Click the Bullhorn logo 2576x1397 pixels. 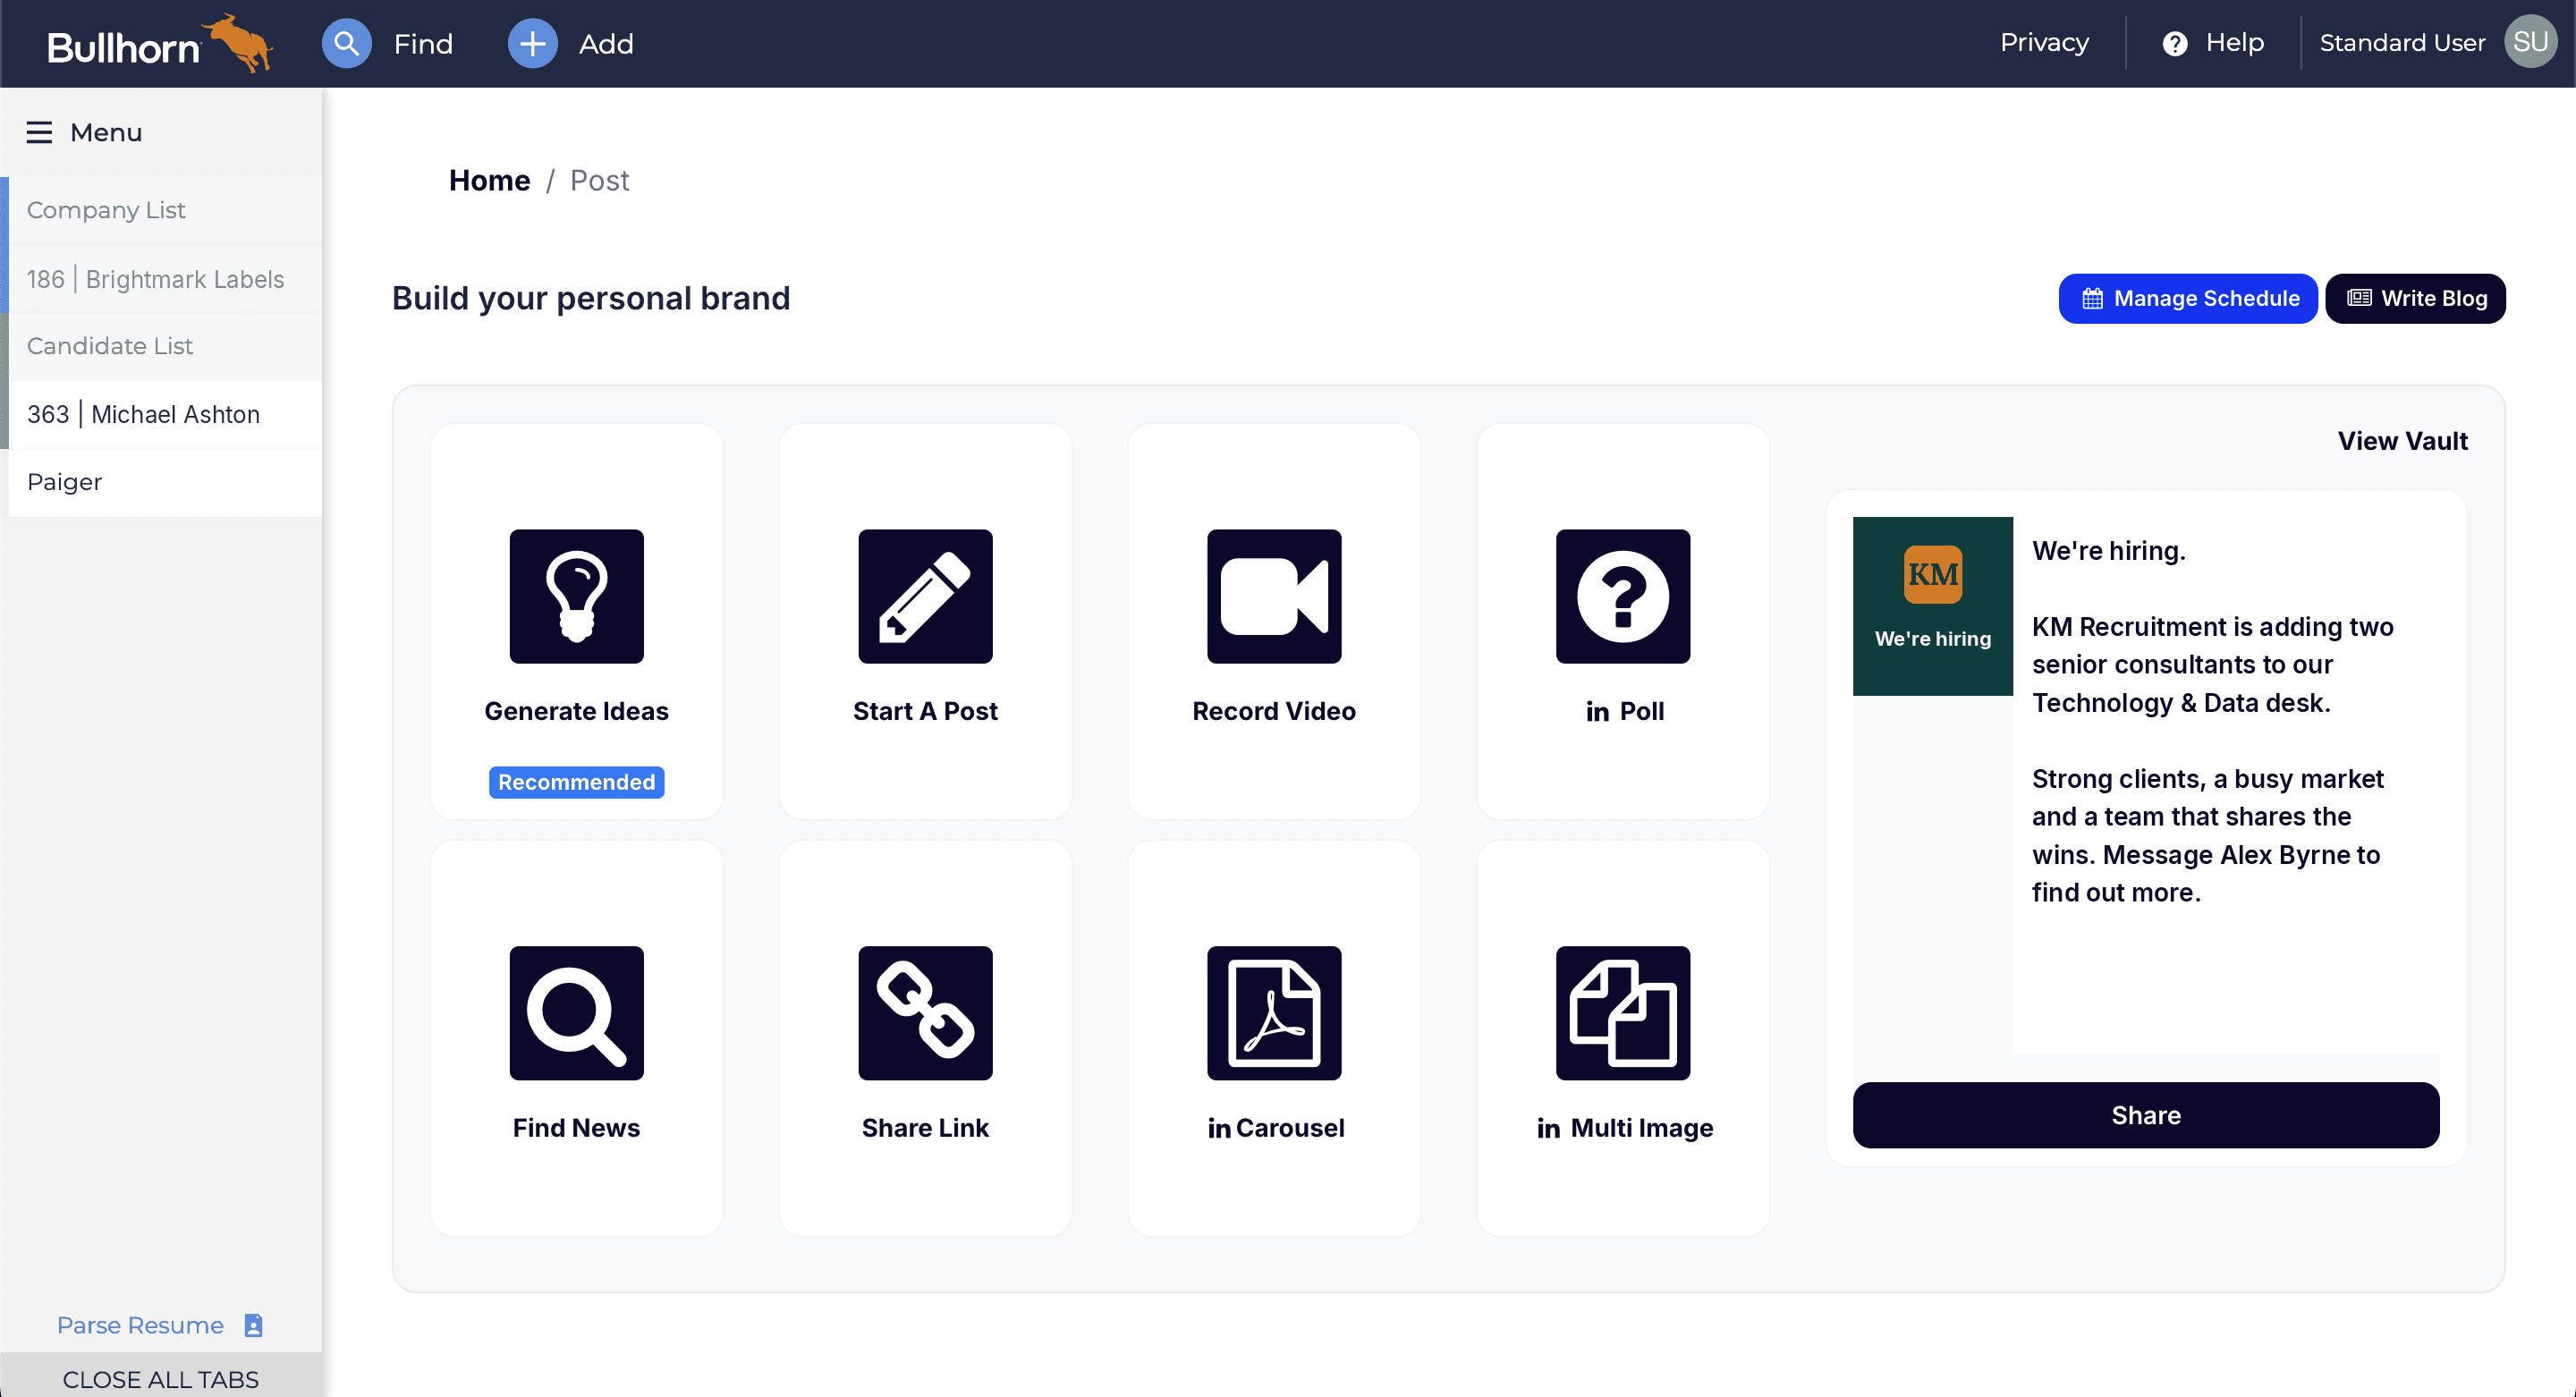[x=160, y=44]
